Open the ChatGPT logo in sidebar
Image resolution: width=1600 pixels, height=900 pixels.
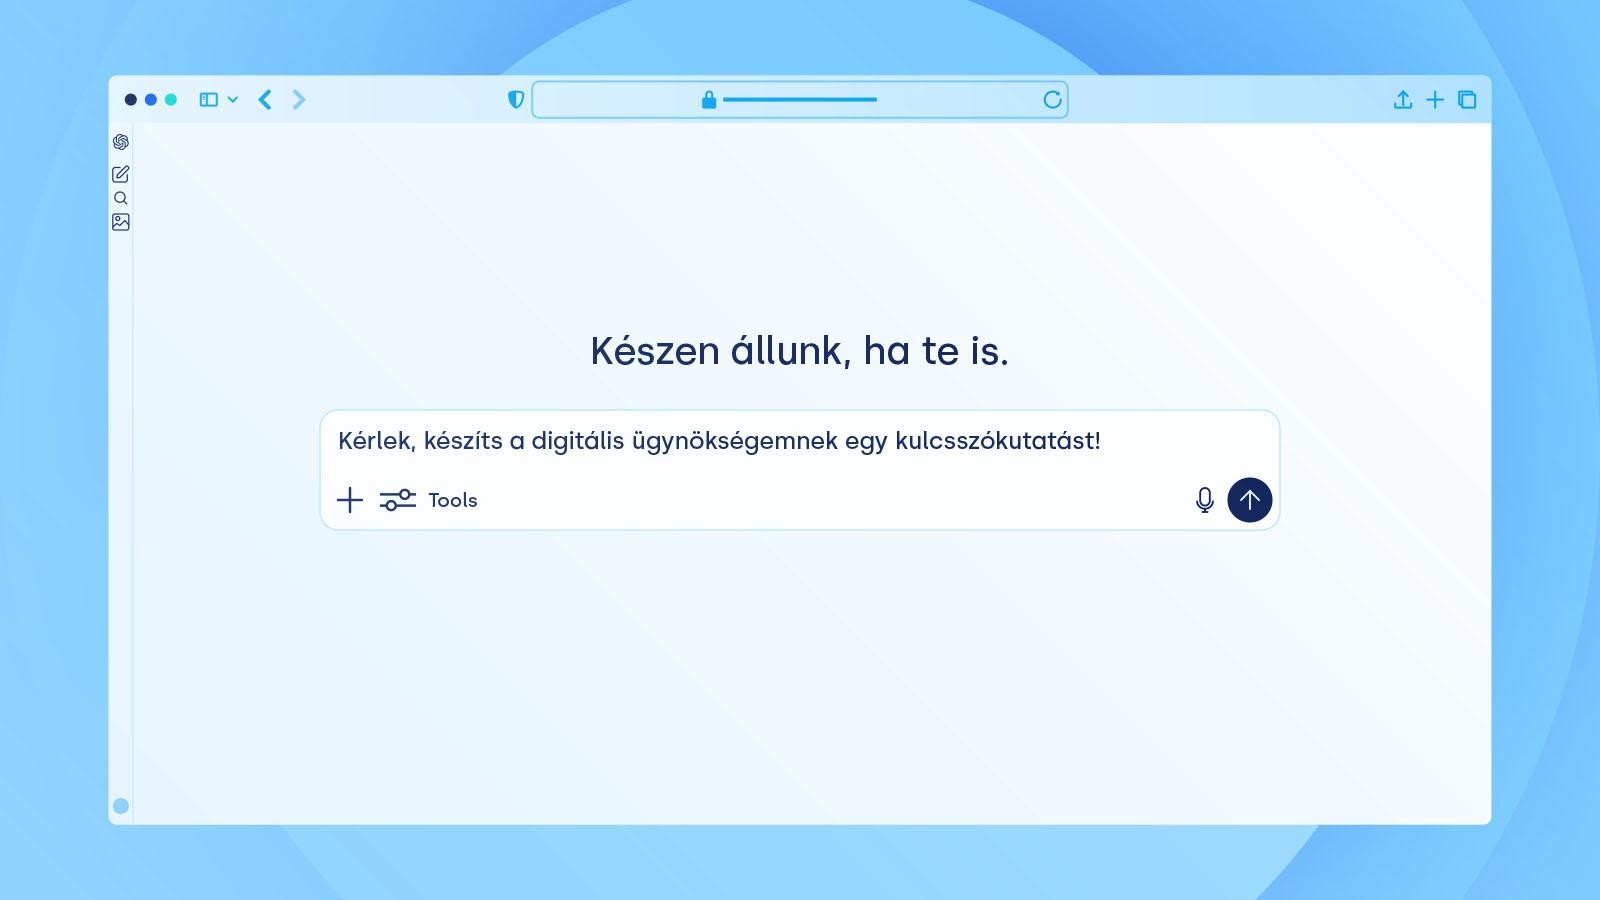coord(121,142)
